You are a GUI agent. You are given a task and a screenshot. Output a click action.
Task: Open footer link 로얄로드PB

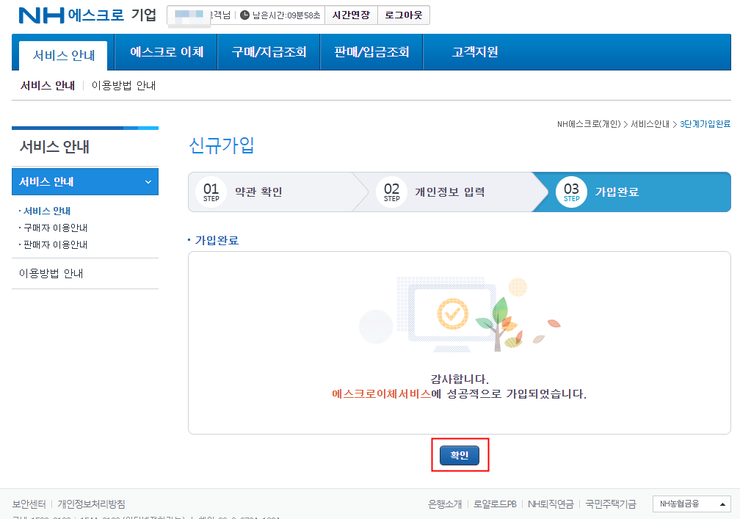pyautogui.click(x=495, y=504)
